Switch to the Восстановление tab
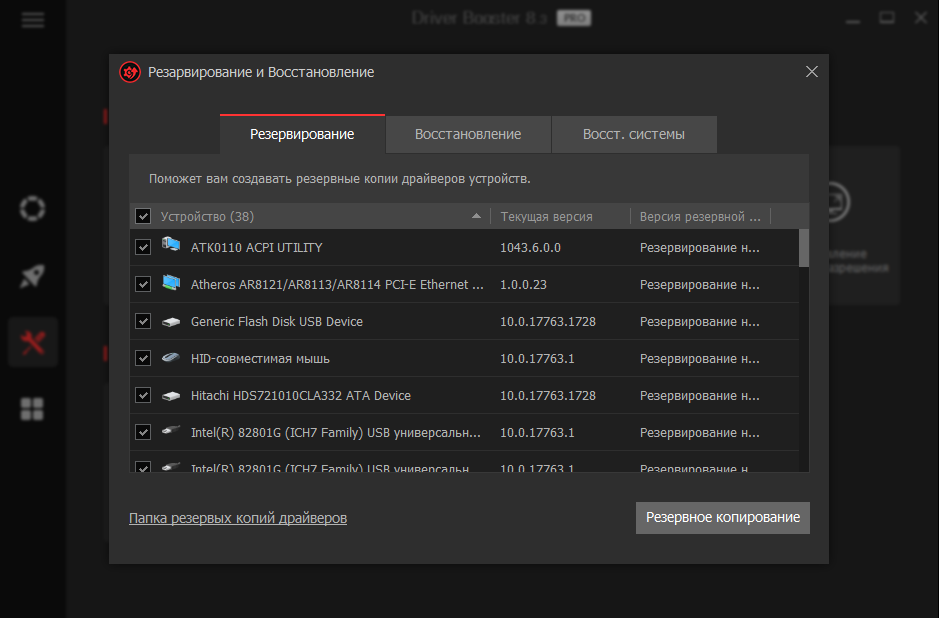Viewport: 939px width, 618px height. [x=468, y=134]
